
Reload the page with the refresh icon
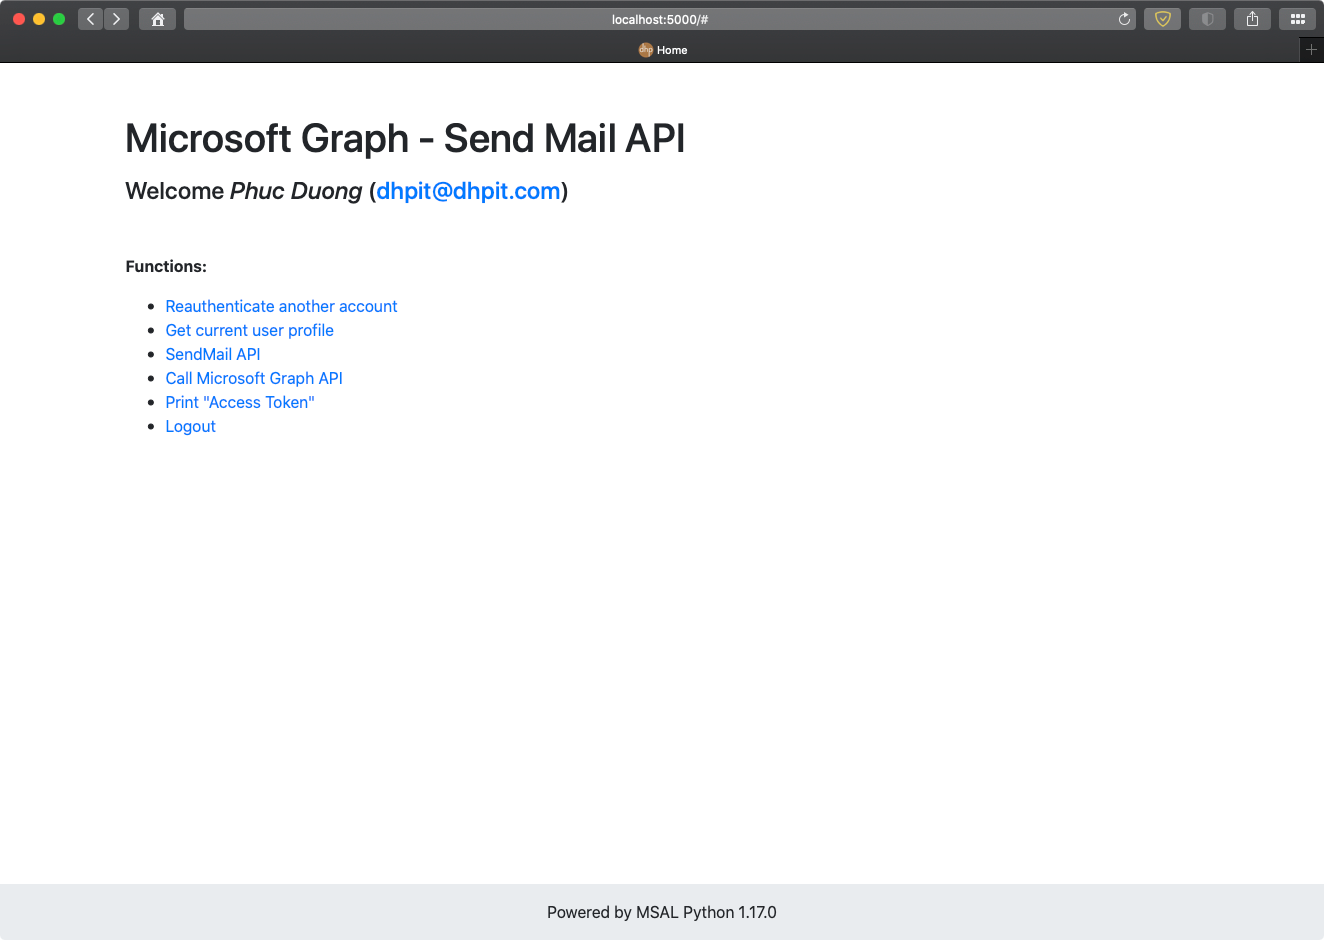point(1124,19)
